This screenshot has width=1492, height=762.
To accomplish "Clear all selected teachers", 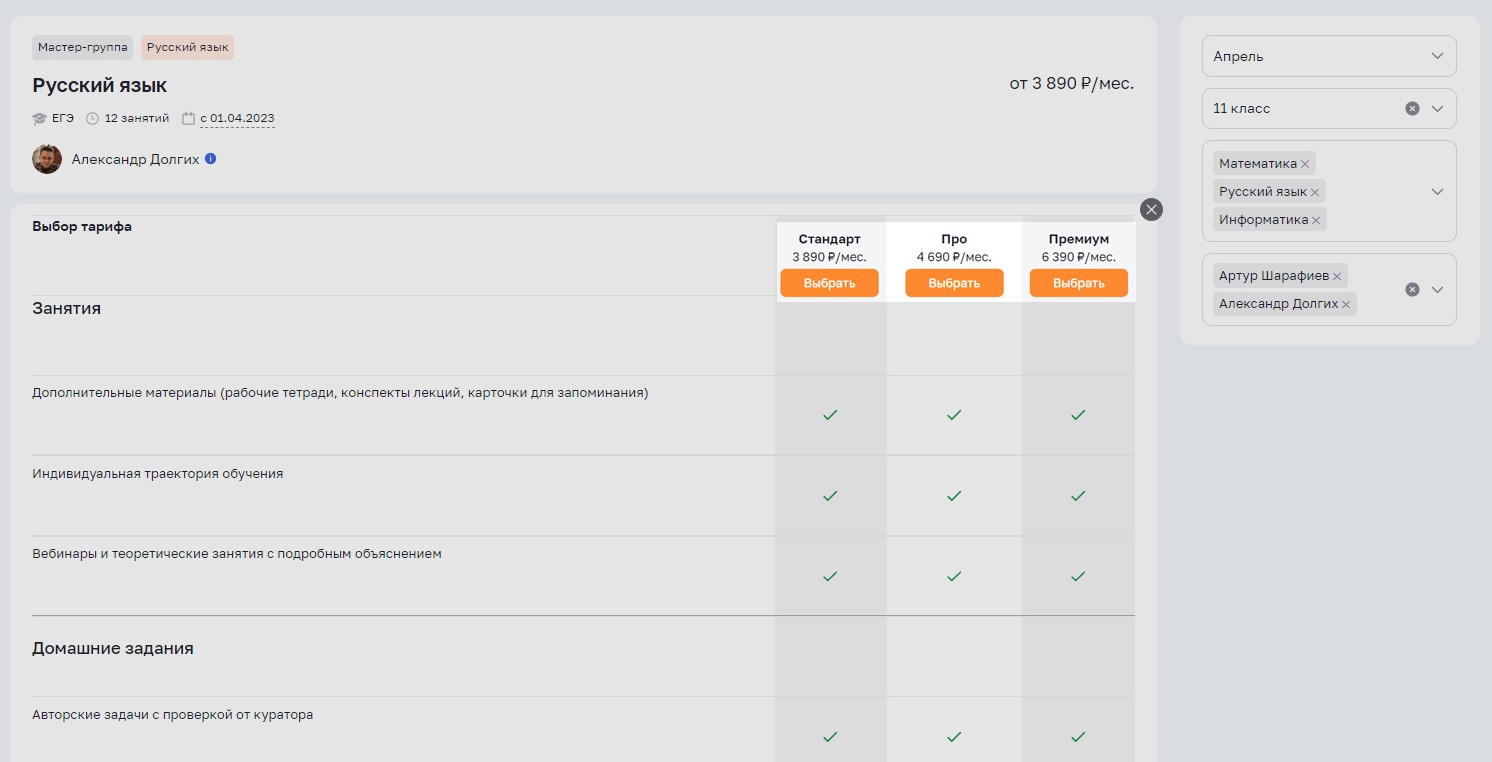I will coord(1412,290).
